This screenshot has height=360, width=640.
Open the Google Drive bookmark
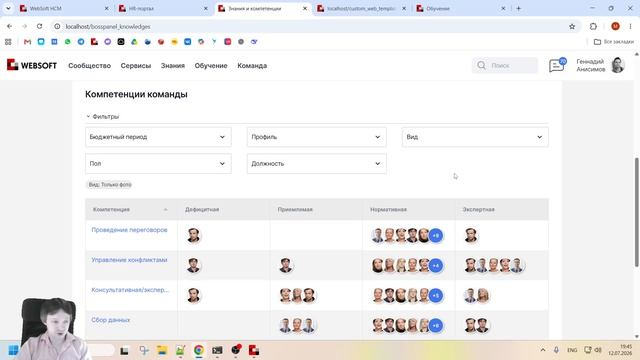134,42
